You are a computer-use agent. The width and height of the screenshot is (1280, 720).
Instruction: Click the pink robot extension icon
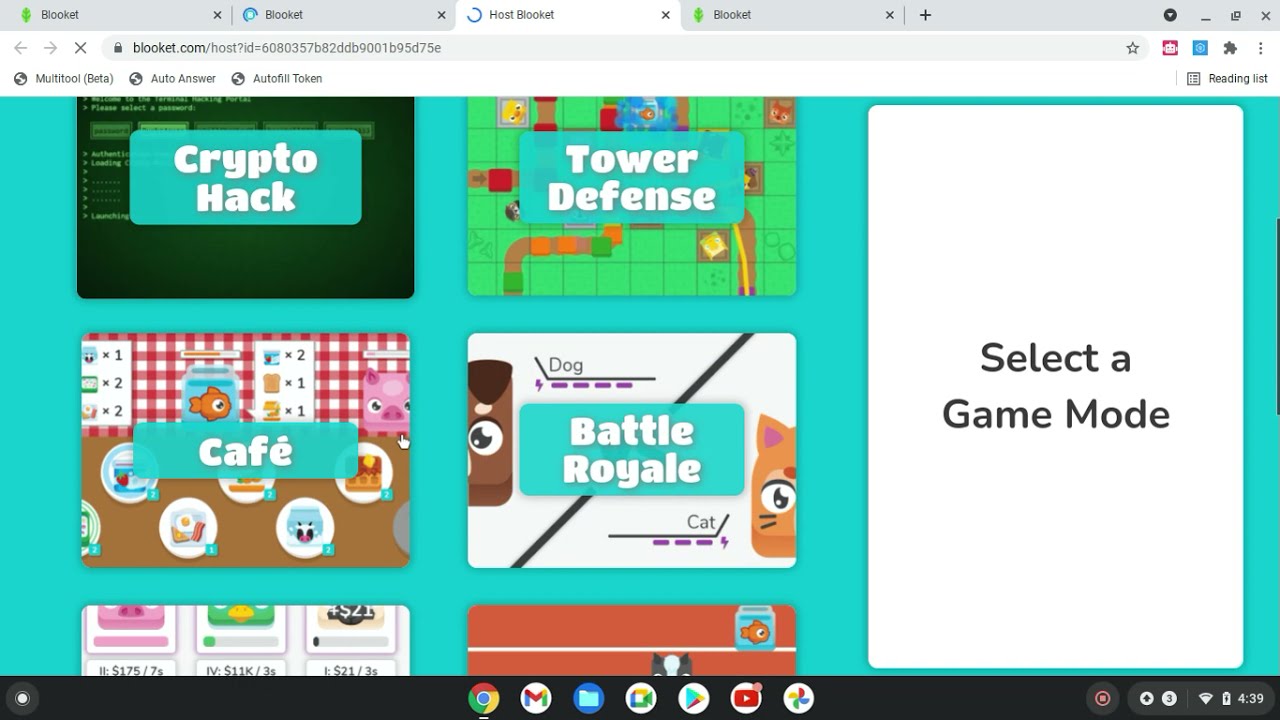point(1169,48)
